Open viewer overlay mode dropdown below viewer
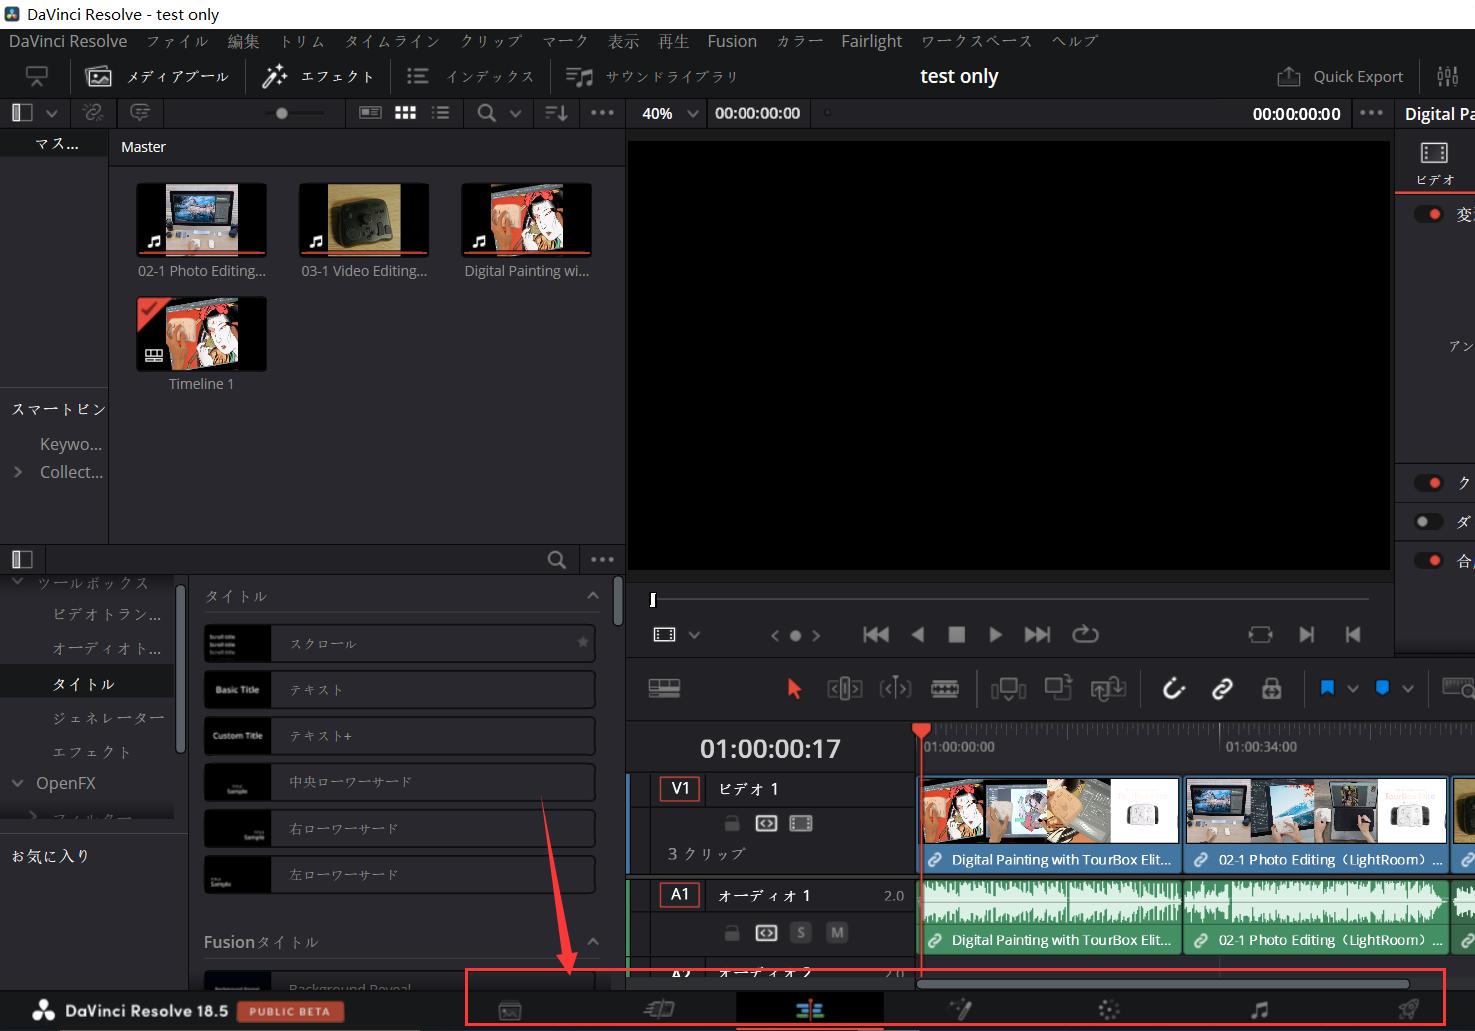Image resolution: width=1475 pixels, height=1031 pixels. point(694,635)
